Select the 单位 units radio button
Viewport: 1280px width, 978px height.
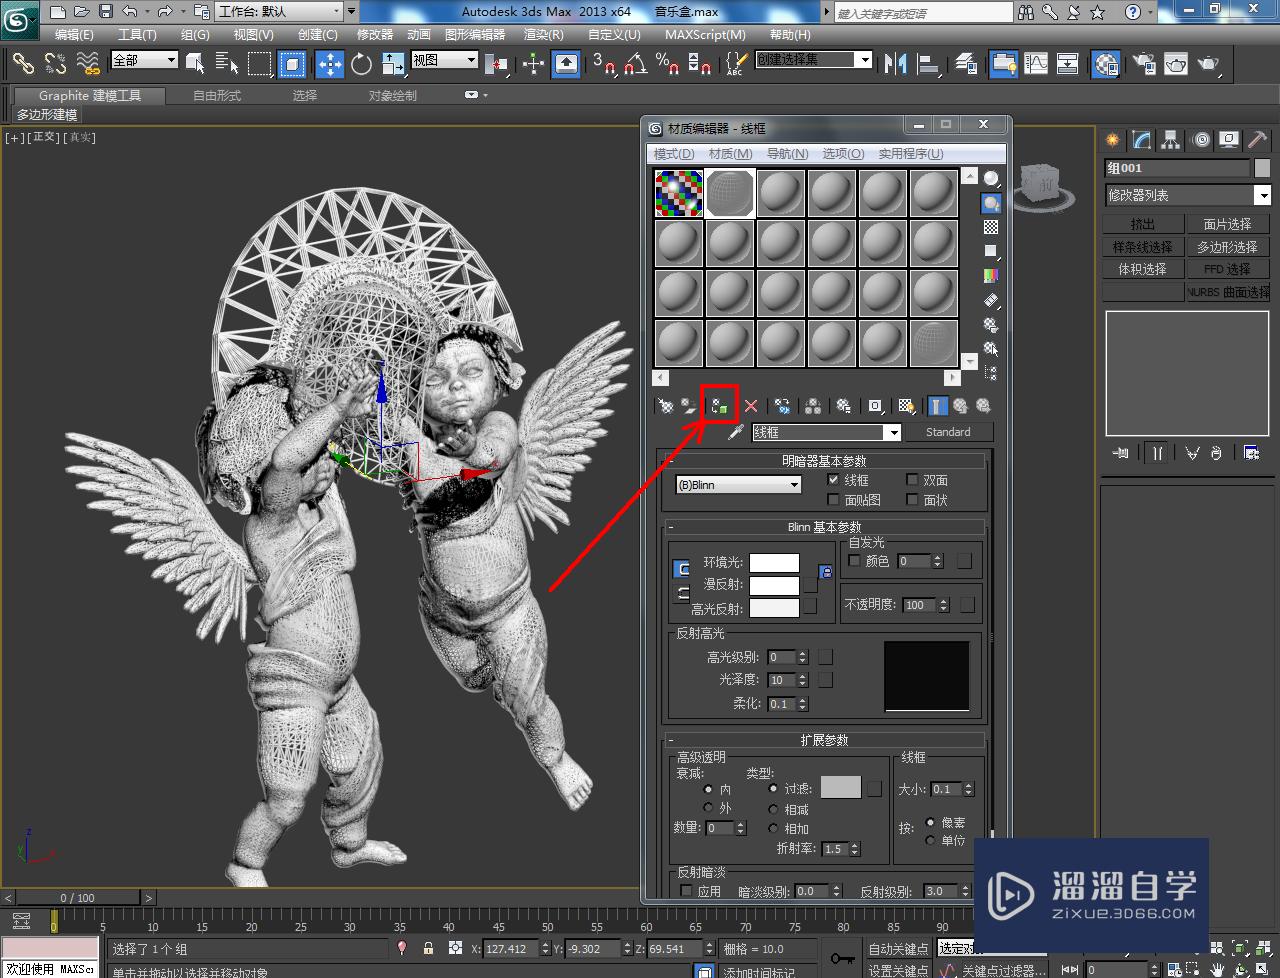click(931, 840)
